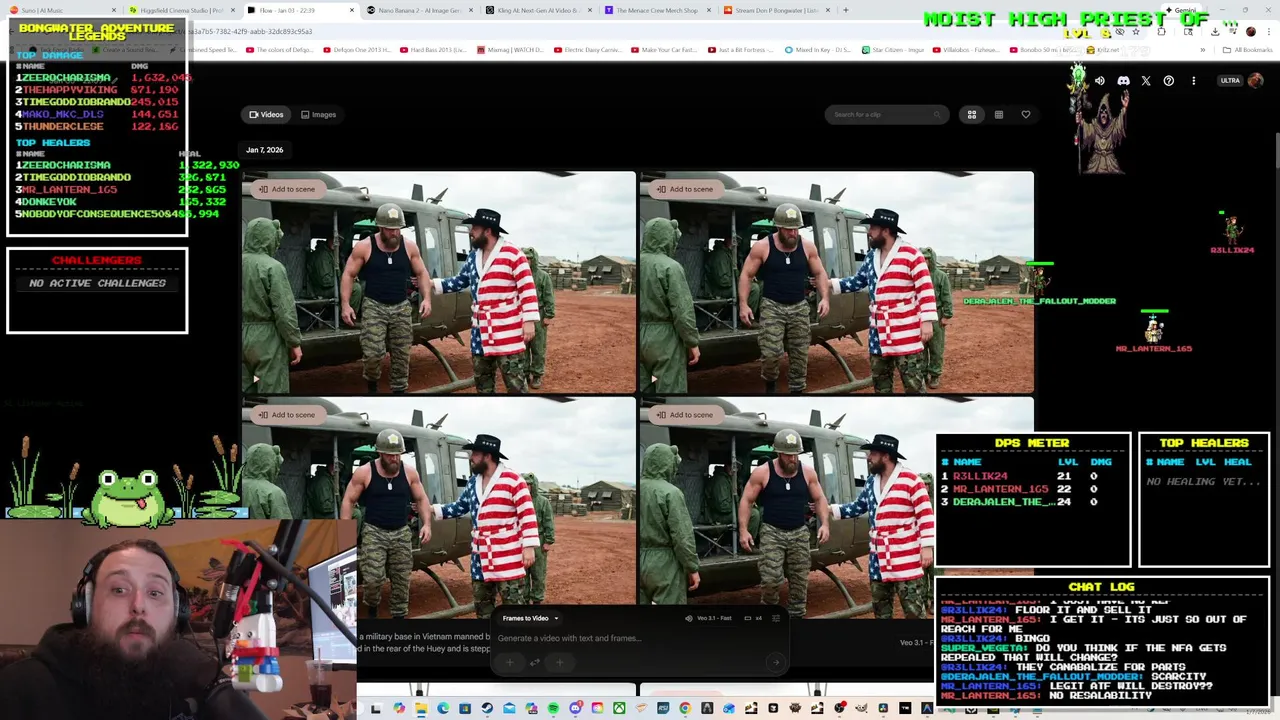Image resolution: width=1280 pixels, height=720 pixels.
Task: Bookmark this page with the star icon
Action: click(1136, 32)
